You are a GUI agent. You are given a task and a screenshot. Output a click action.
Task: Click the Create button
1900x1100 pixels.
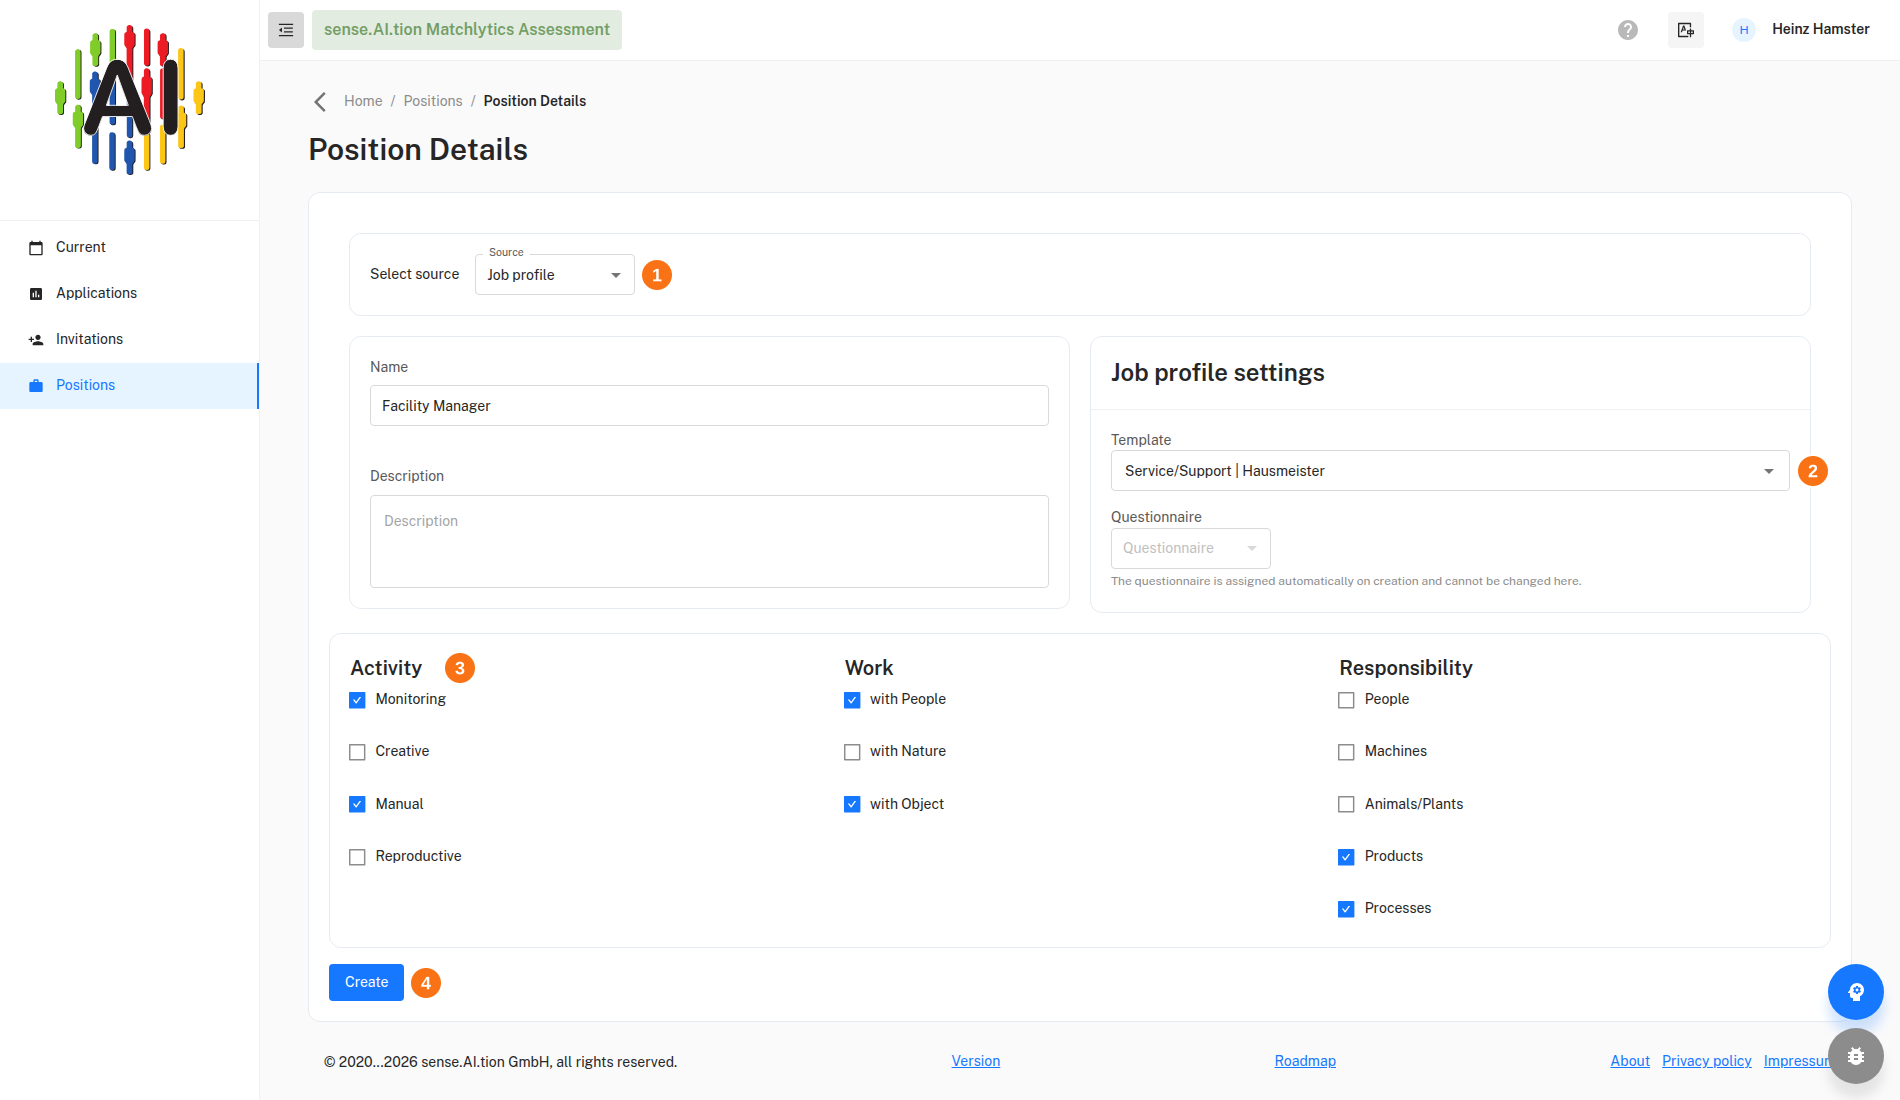(x=366, y=982)
